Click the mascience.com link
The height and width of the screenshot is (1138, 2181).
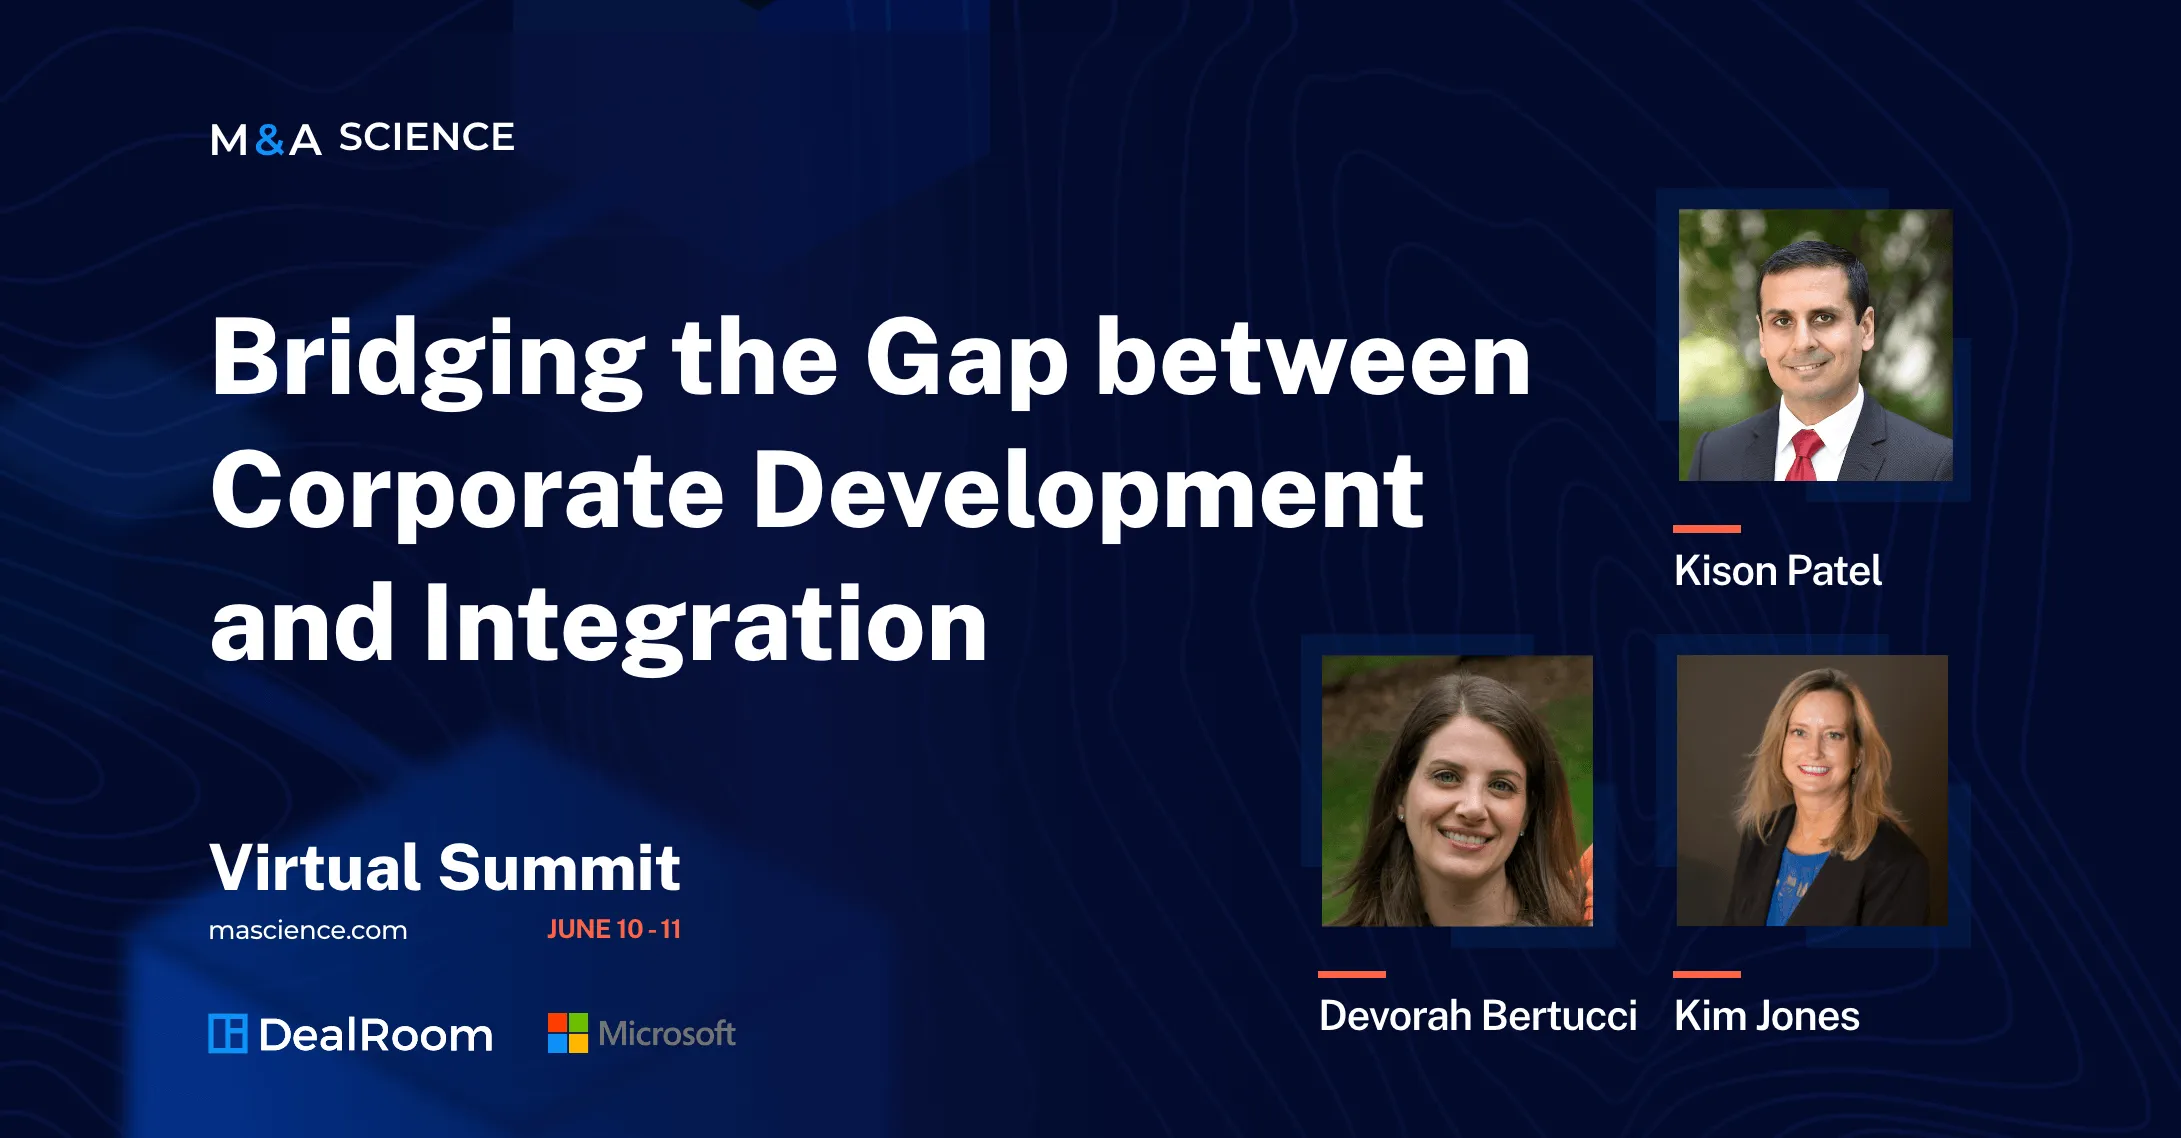pyautogui.click(x=308, y=931)
